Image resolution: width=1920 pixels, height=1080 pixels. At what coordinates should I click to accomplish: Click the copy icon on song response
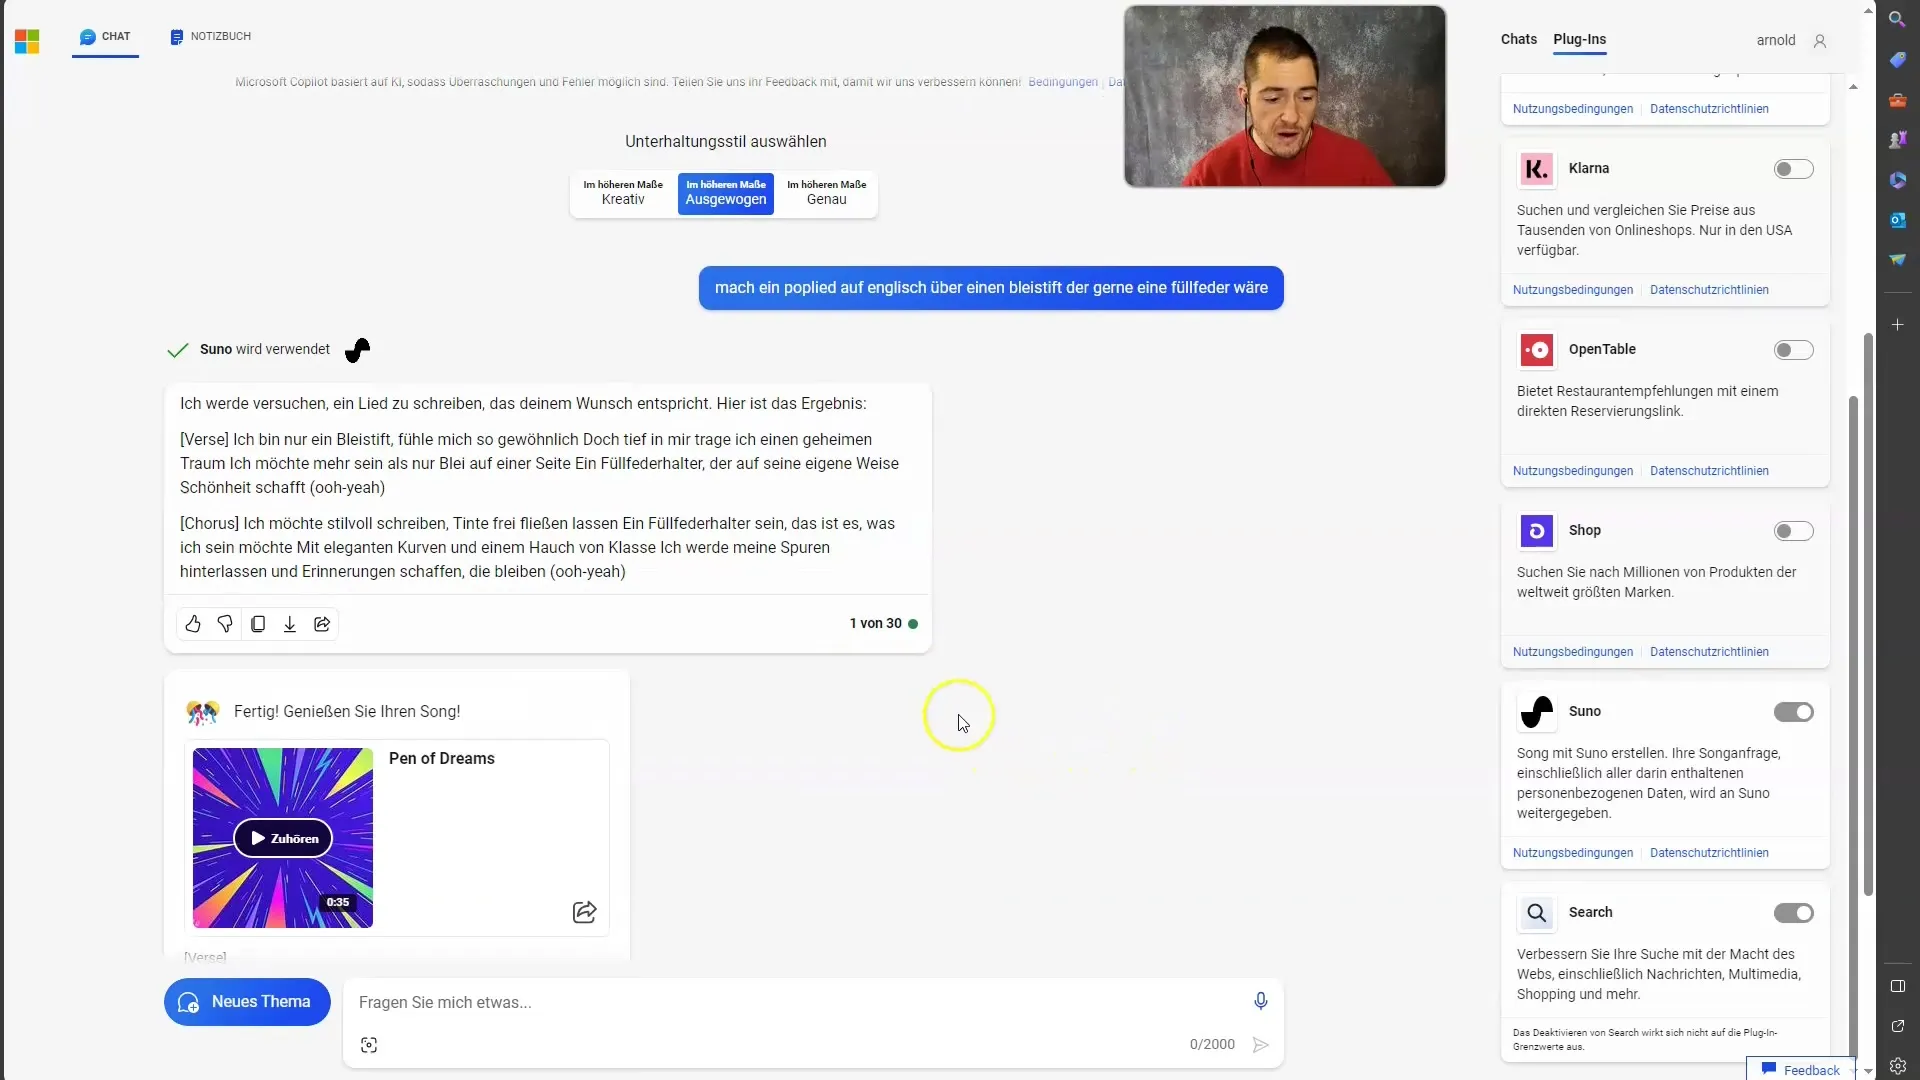pyautogui.click(x=258, y=624)
